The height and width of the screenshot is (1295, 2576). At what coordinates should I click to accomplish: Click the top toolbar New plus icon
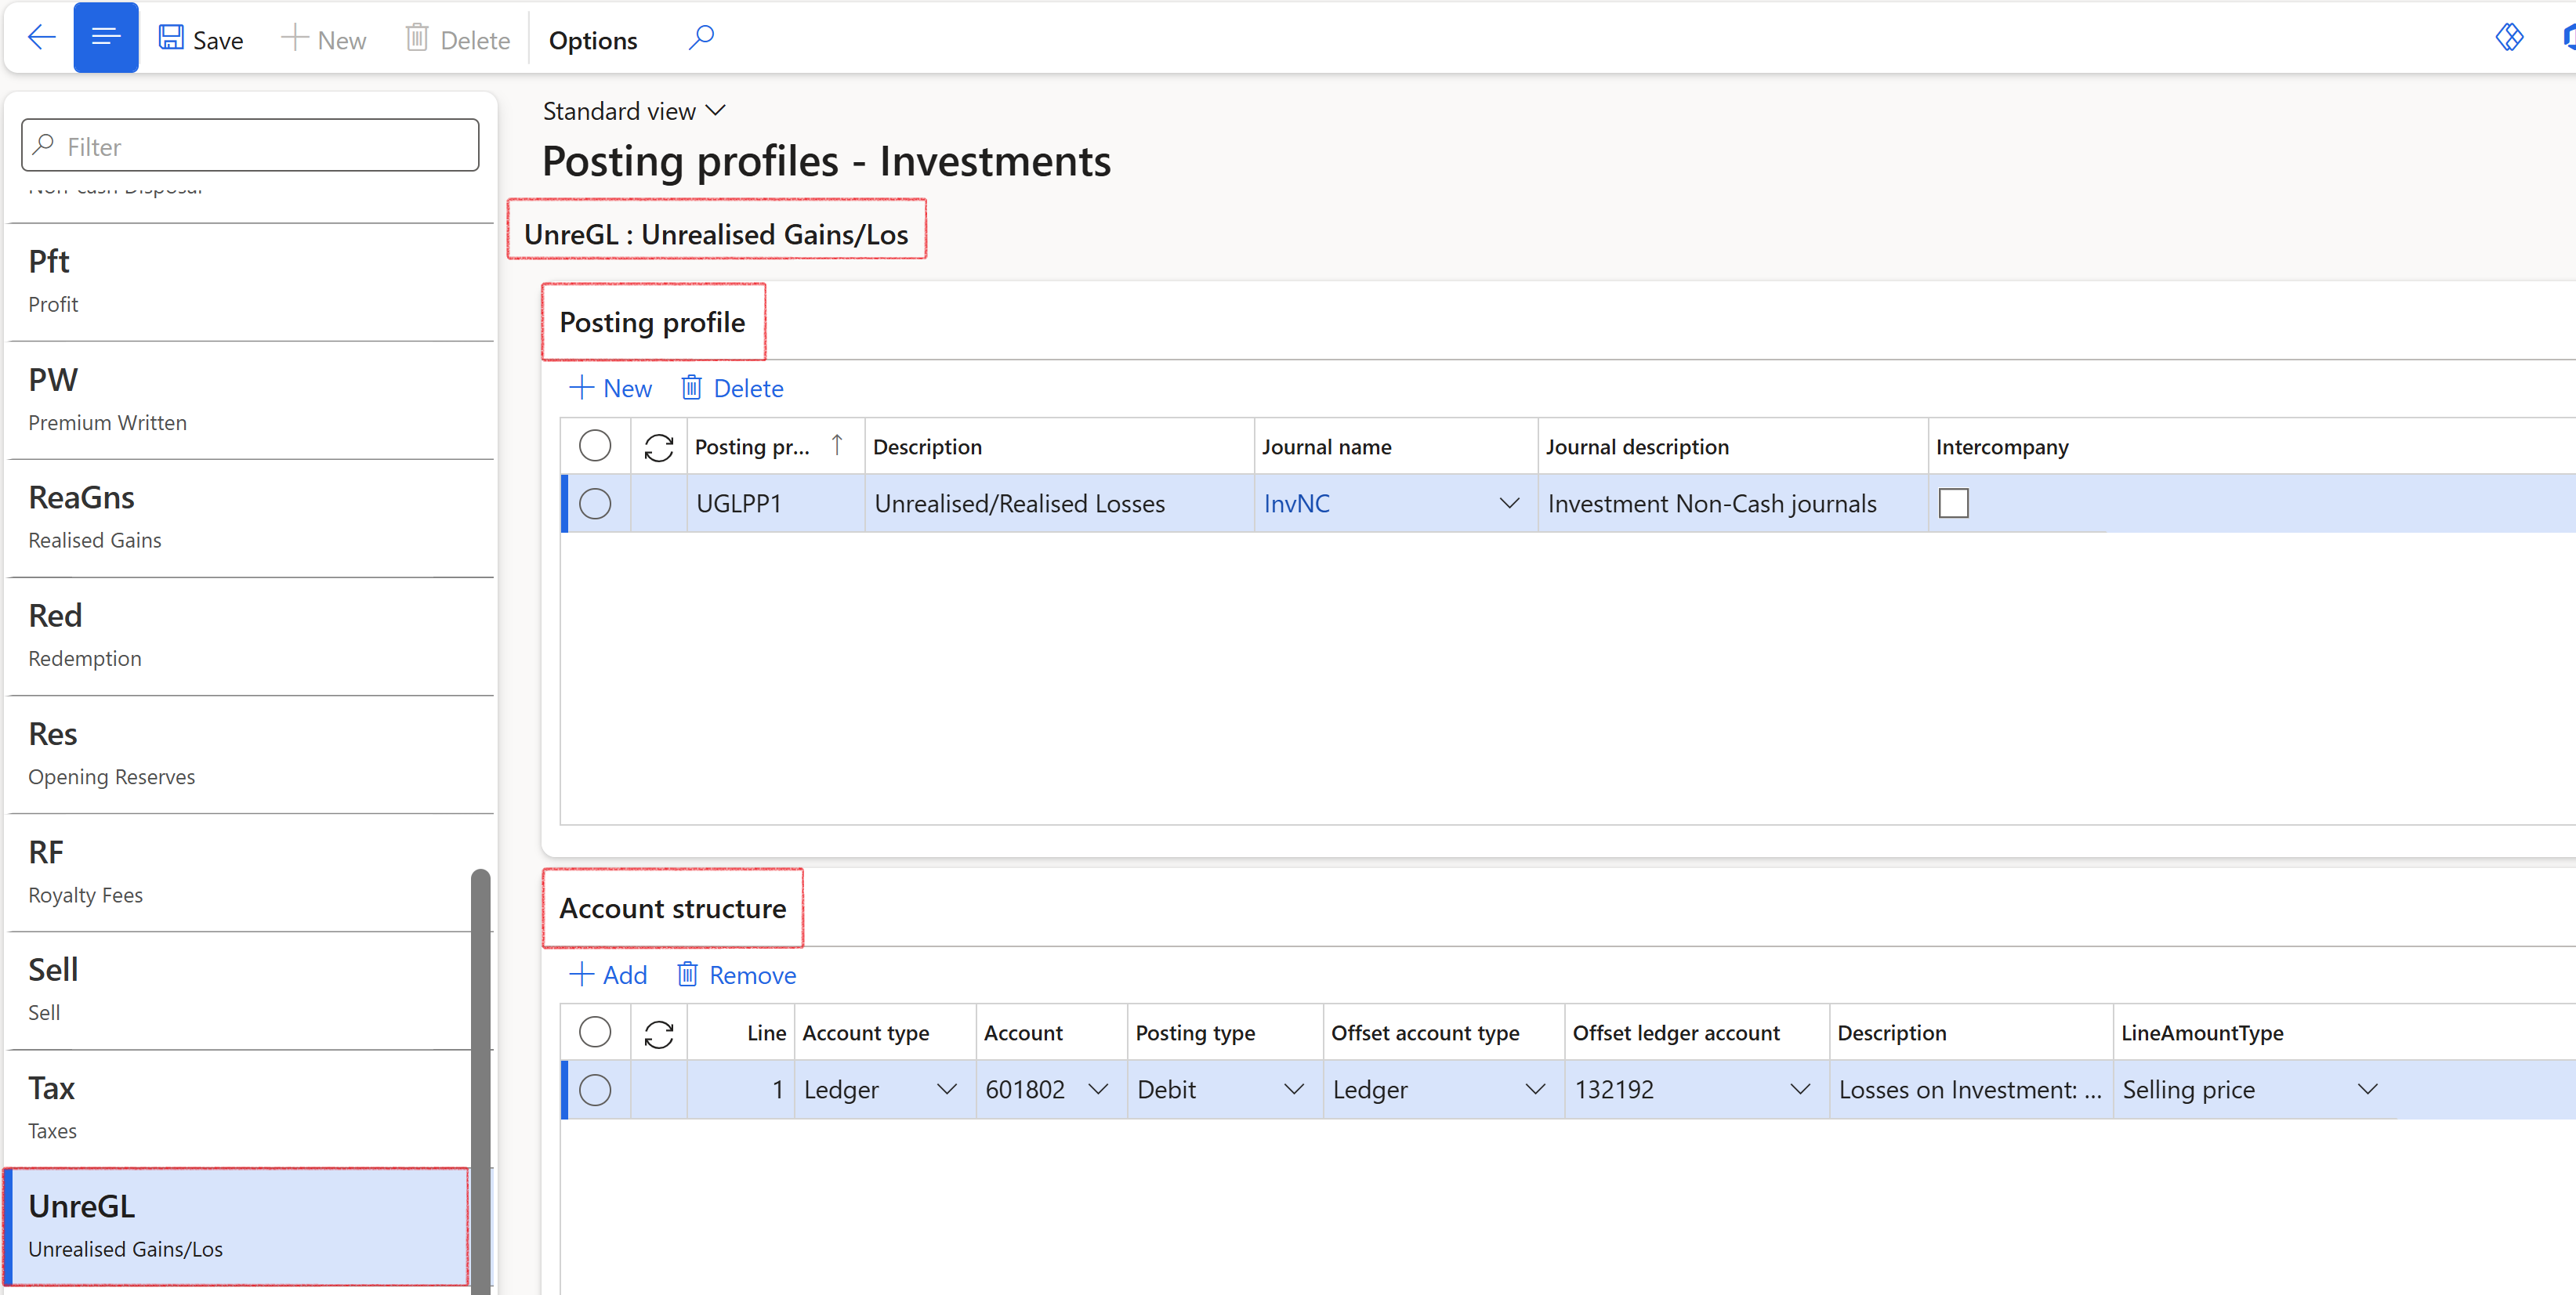click(294, 38)
